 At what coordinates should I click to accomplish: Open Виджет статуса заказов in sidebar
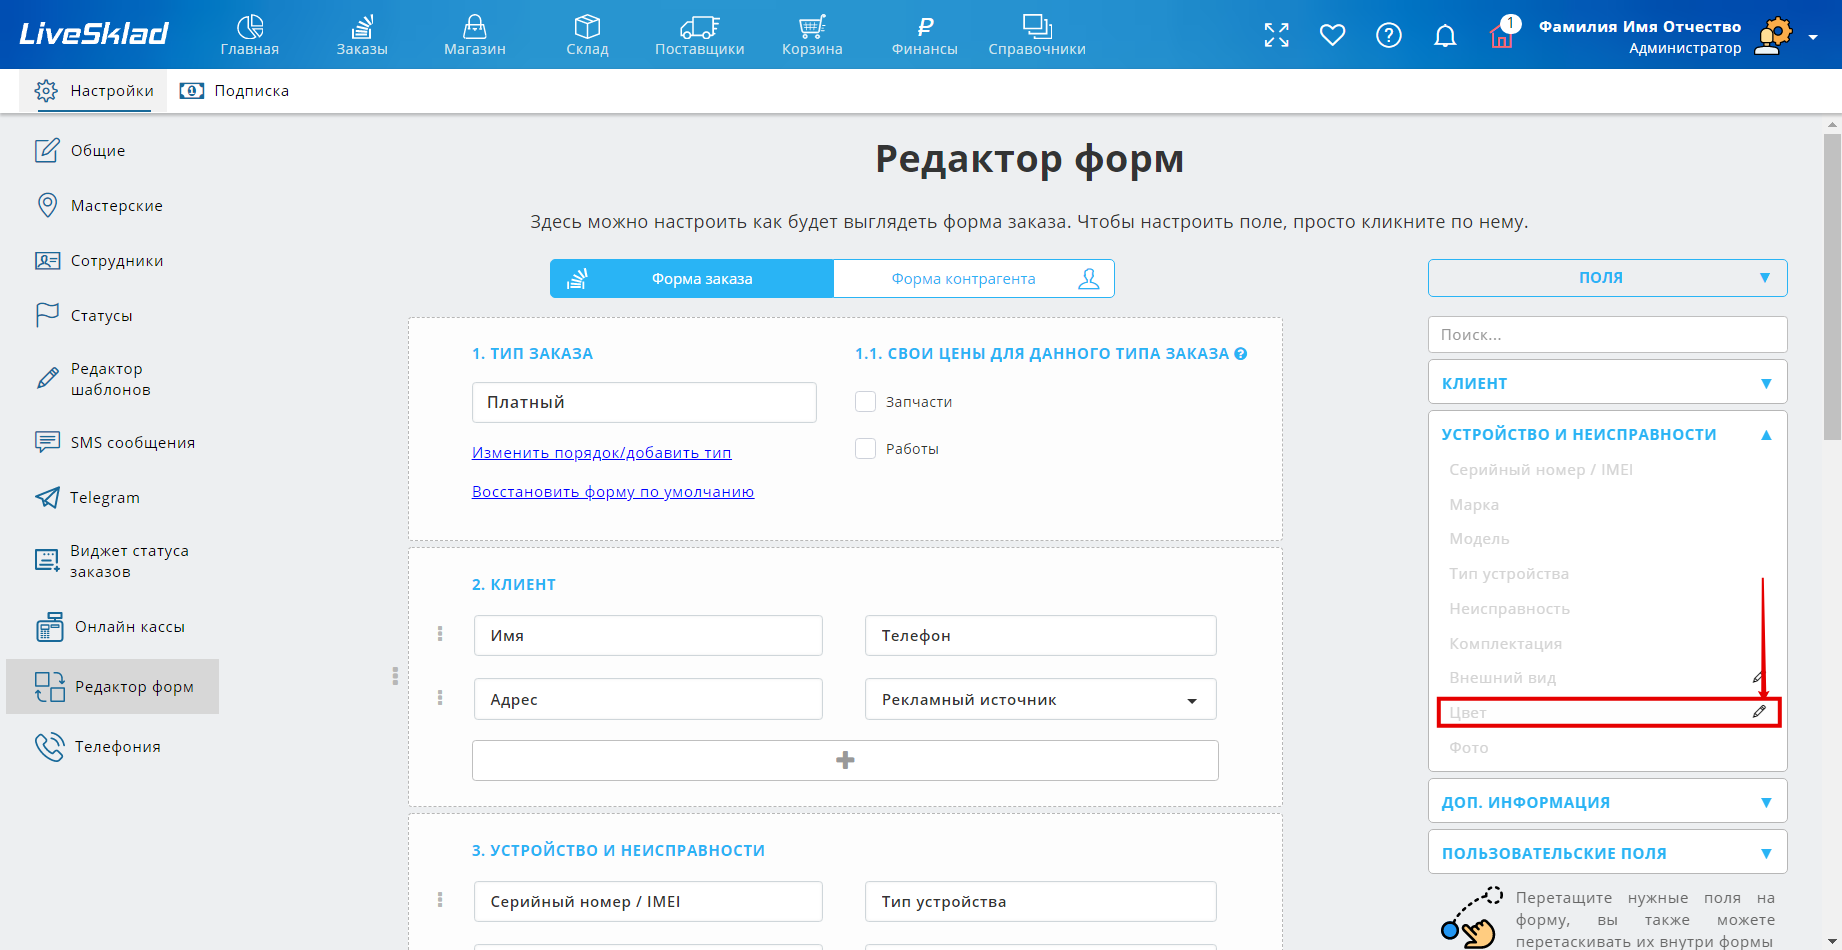tap(111, 561)
